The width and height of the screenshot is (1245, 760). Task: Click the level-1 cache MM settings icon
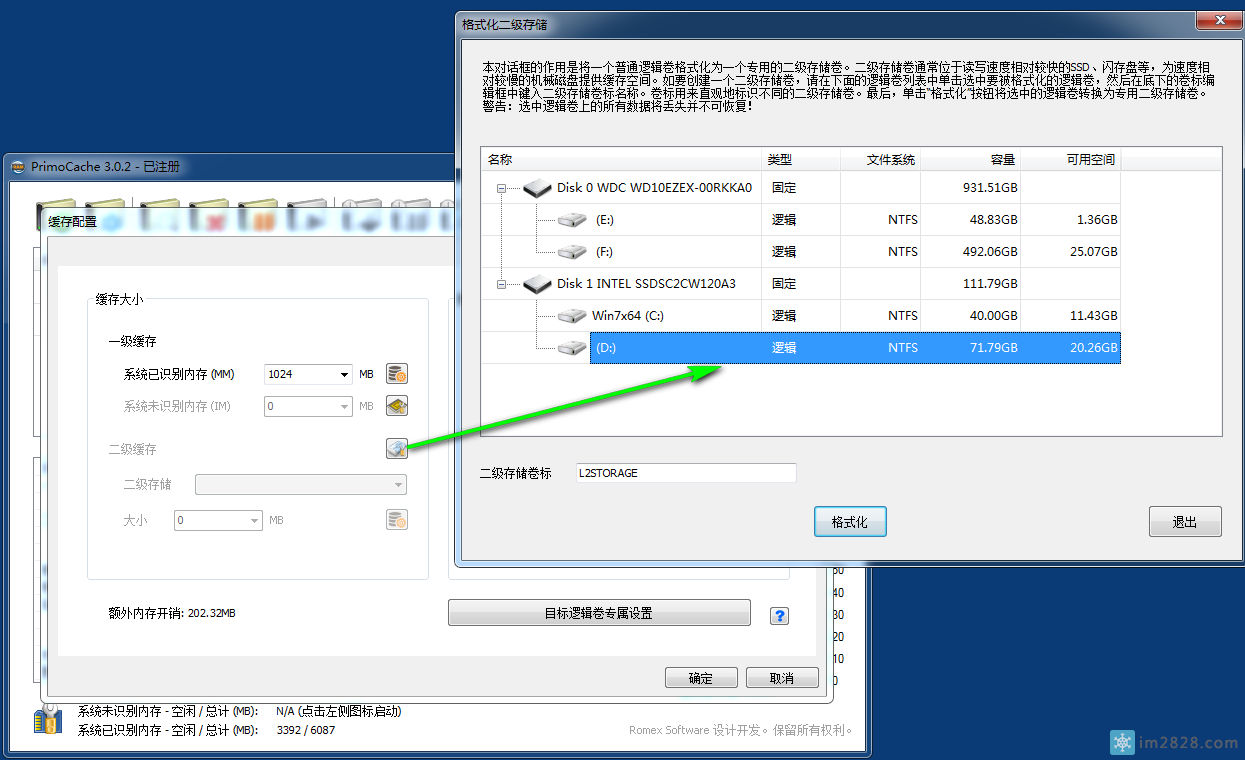[x=397, y=374]
